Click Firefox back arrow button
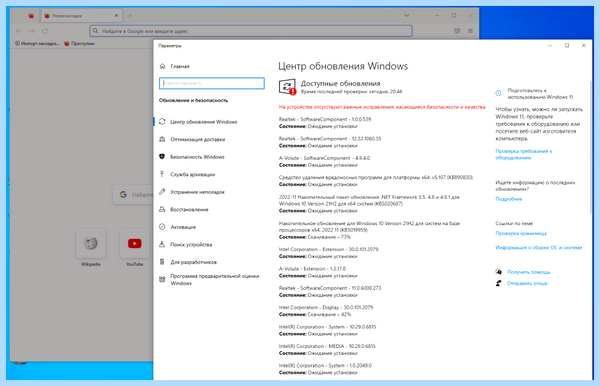 [x=18, y=31]
